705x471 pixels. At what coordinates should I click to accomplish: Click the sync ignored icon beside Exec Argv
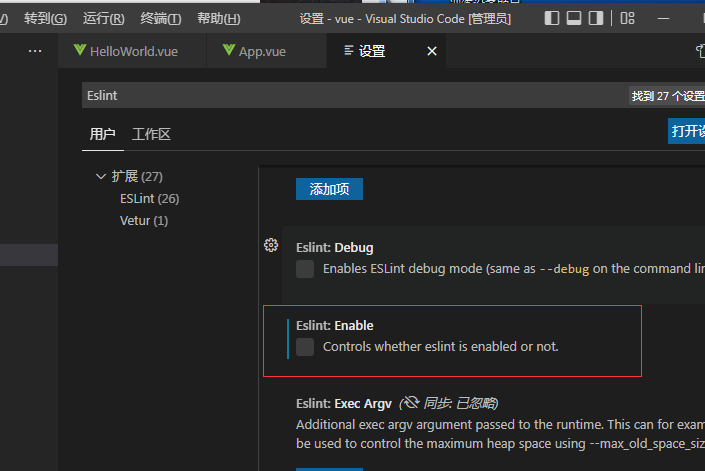pos(410,402)
